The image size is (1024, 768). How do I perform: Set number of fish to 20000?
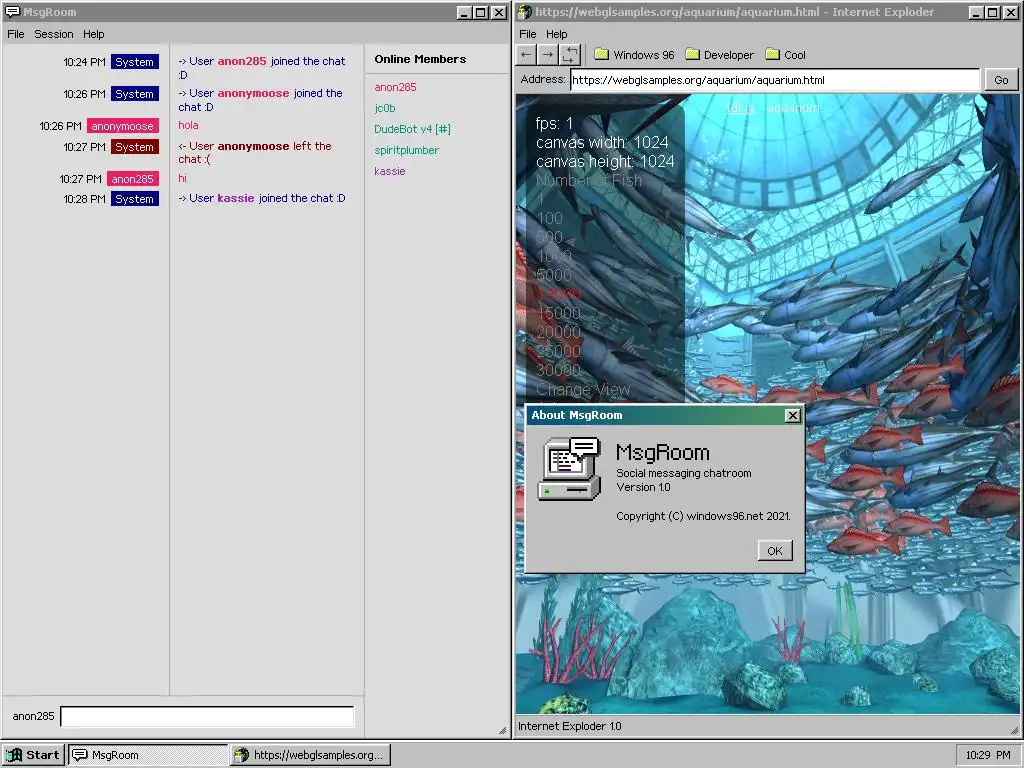click(x=558, y=332)
